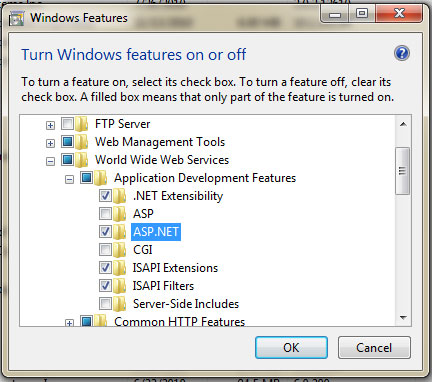This screenshot has width=432, height=382.
Task: Click the World Wide Web Services folder icon
Action: (x=81, y=160)
